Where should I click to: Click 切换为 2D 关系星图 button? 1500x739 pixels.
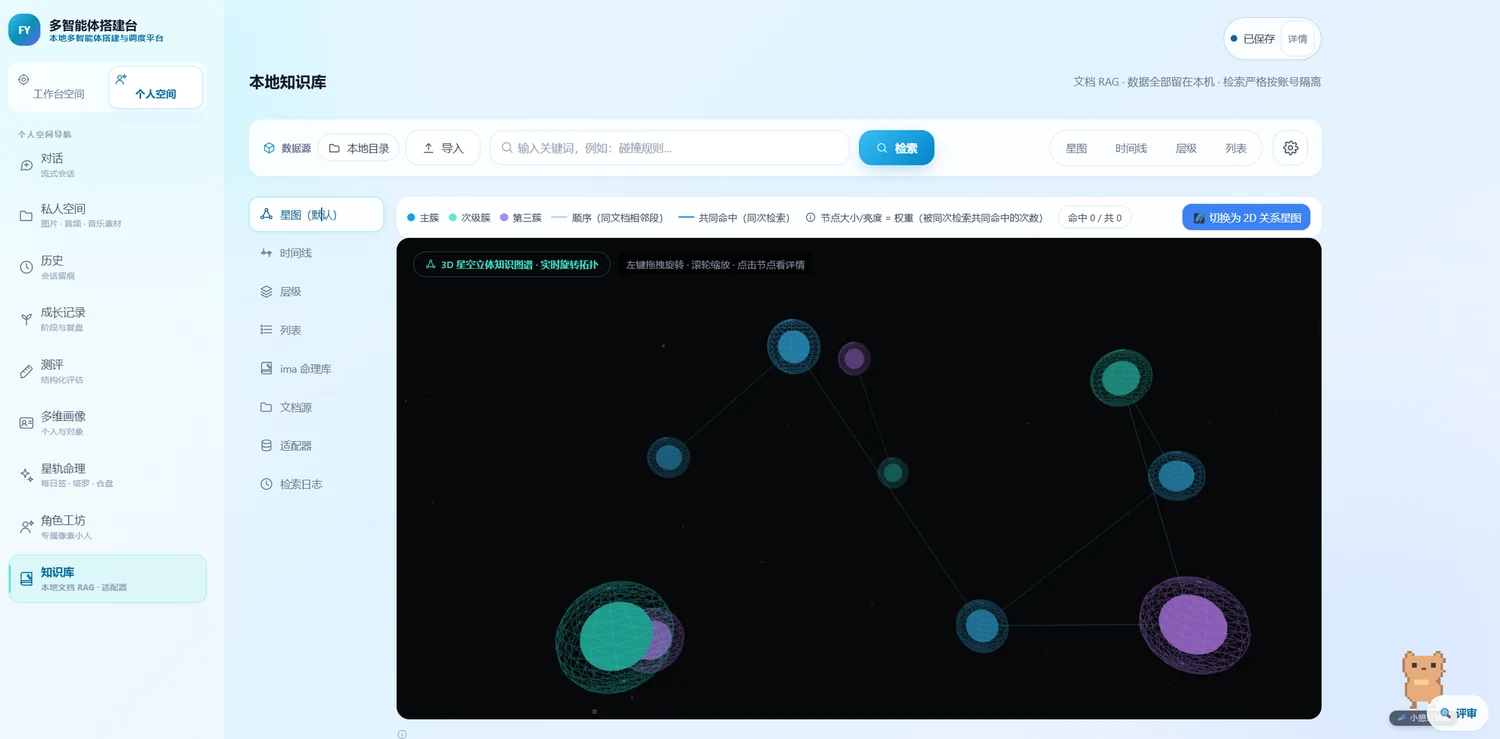[1246, 217]
